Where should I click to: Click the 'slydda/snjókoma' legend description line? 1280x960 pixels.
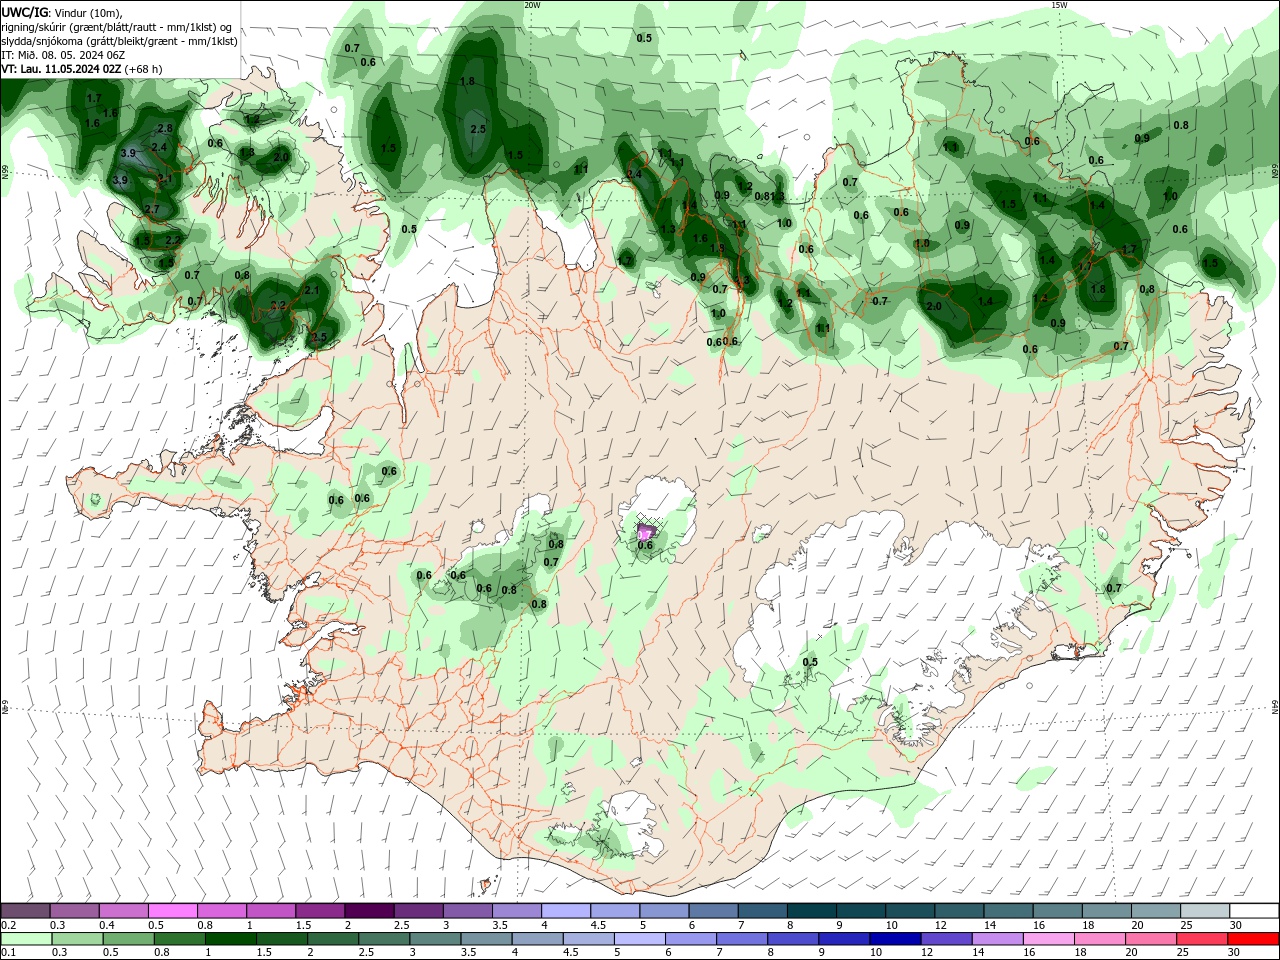point(119,41)
